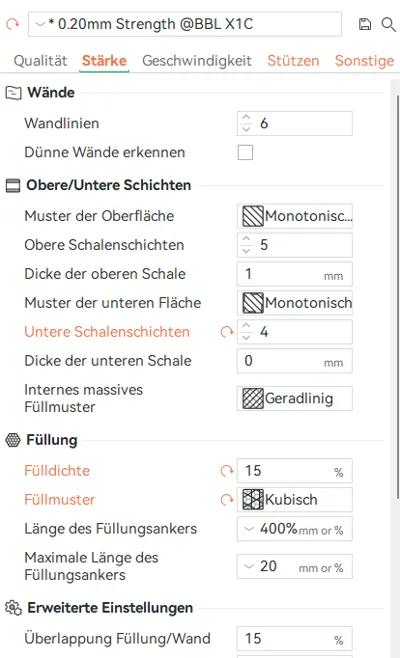Click the save preset floppy disk icon
400x658 pixels.
click(x=365, y=24)
